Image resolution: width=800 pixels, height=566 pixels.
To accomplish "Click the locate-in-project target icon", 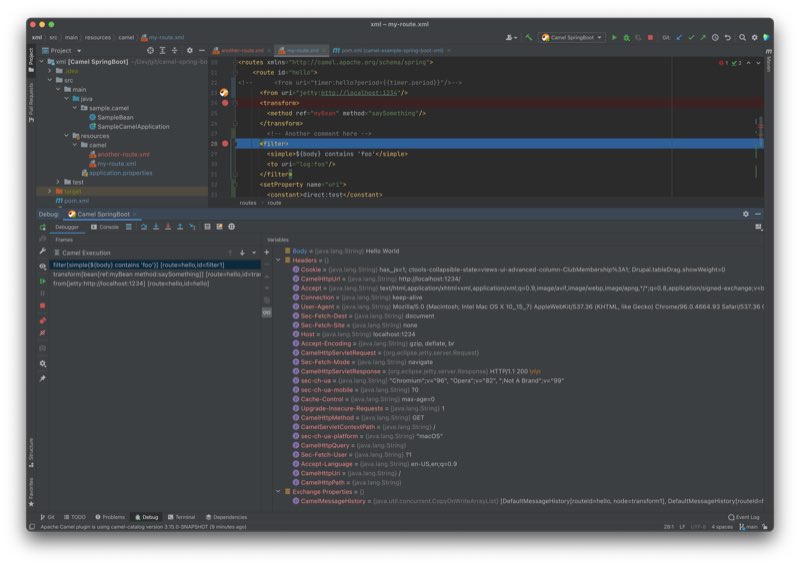I will coord(150,51).
